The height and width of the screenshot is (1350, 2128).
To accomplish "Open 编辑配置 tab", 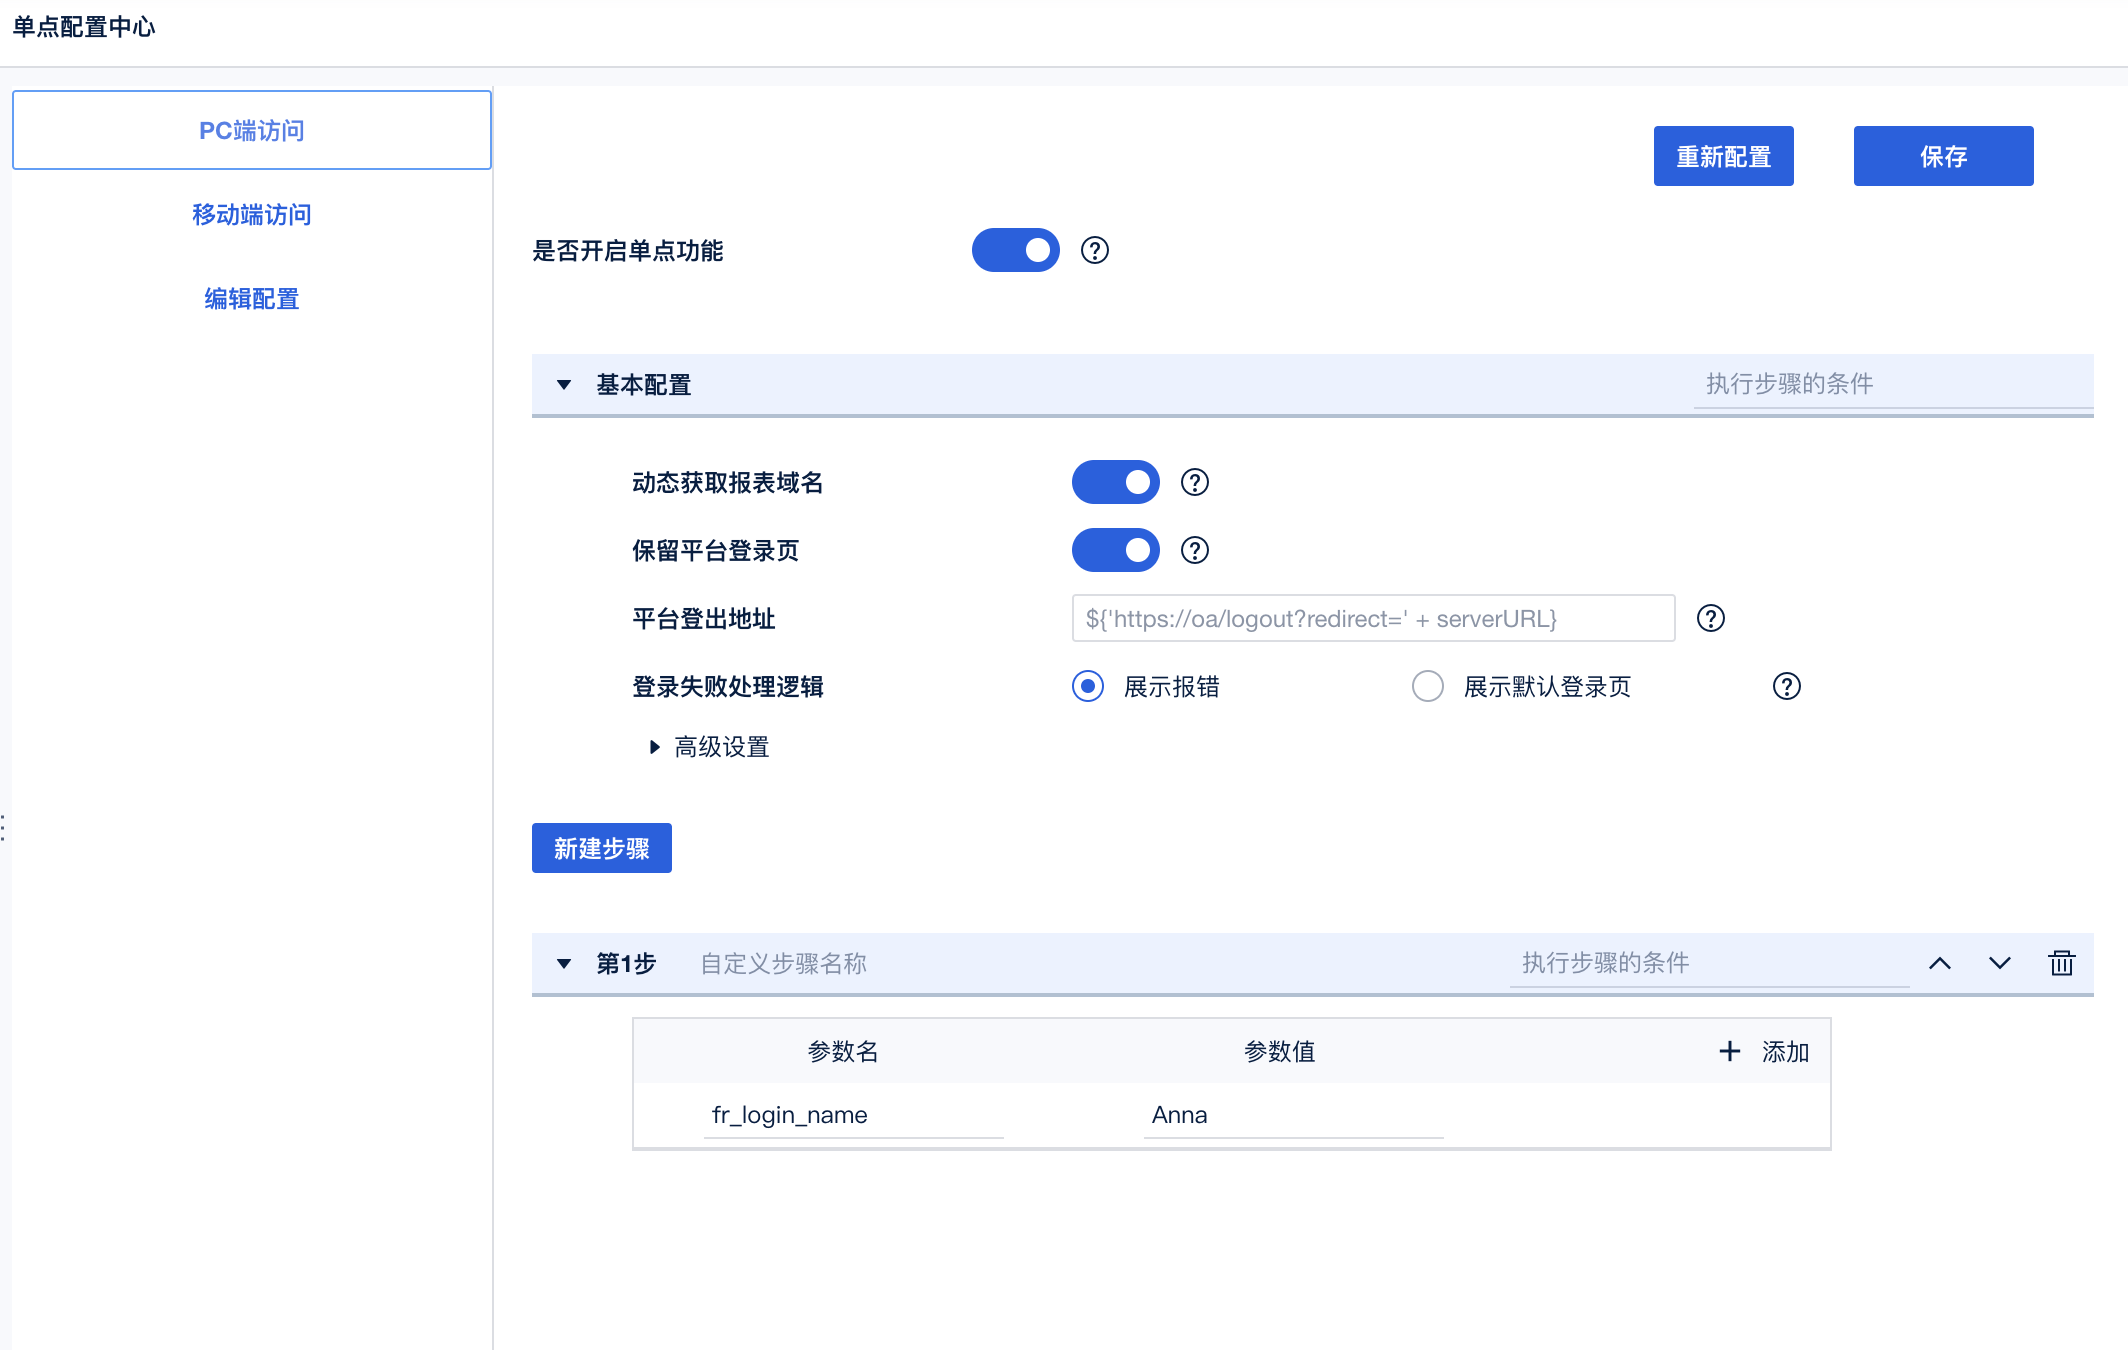I will (x=252, y=299).
